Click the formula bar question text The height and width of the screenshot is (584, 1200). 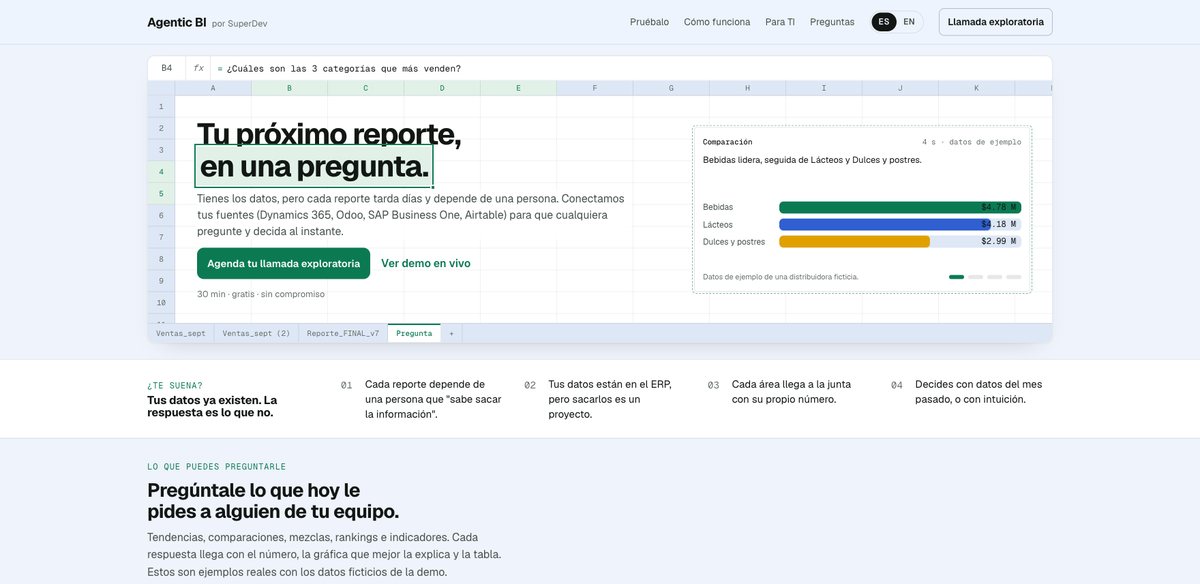click(345, 69)
